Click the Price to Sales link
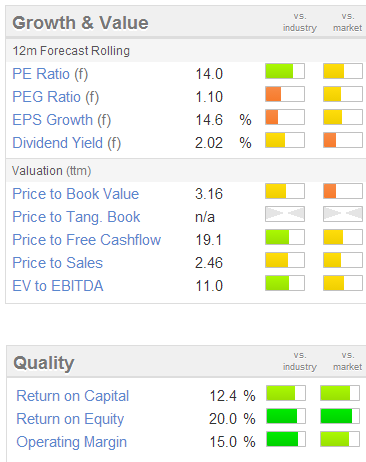Image resolution: width=366 pixels, height=462 pixels. click(x=58, y=263)
